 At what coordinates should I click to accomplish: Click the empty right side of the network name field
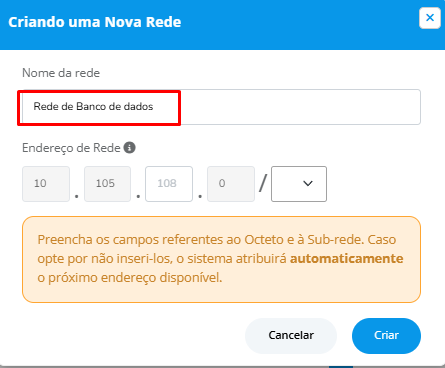click(x=300, y=107)
